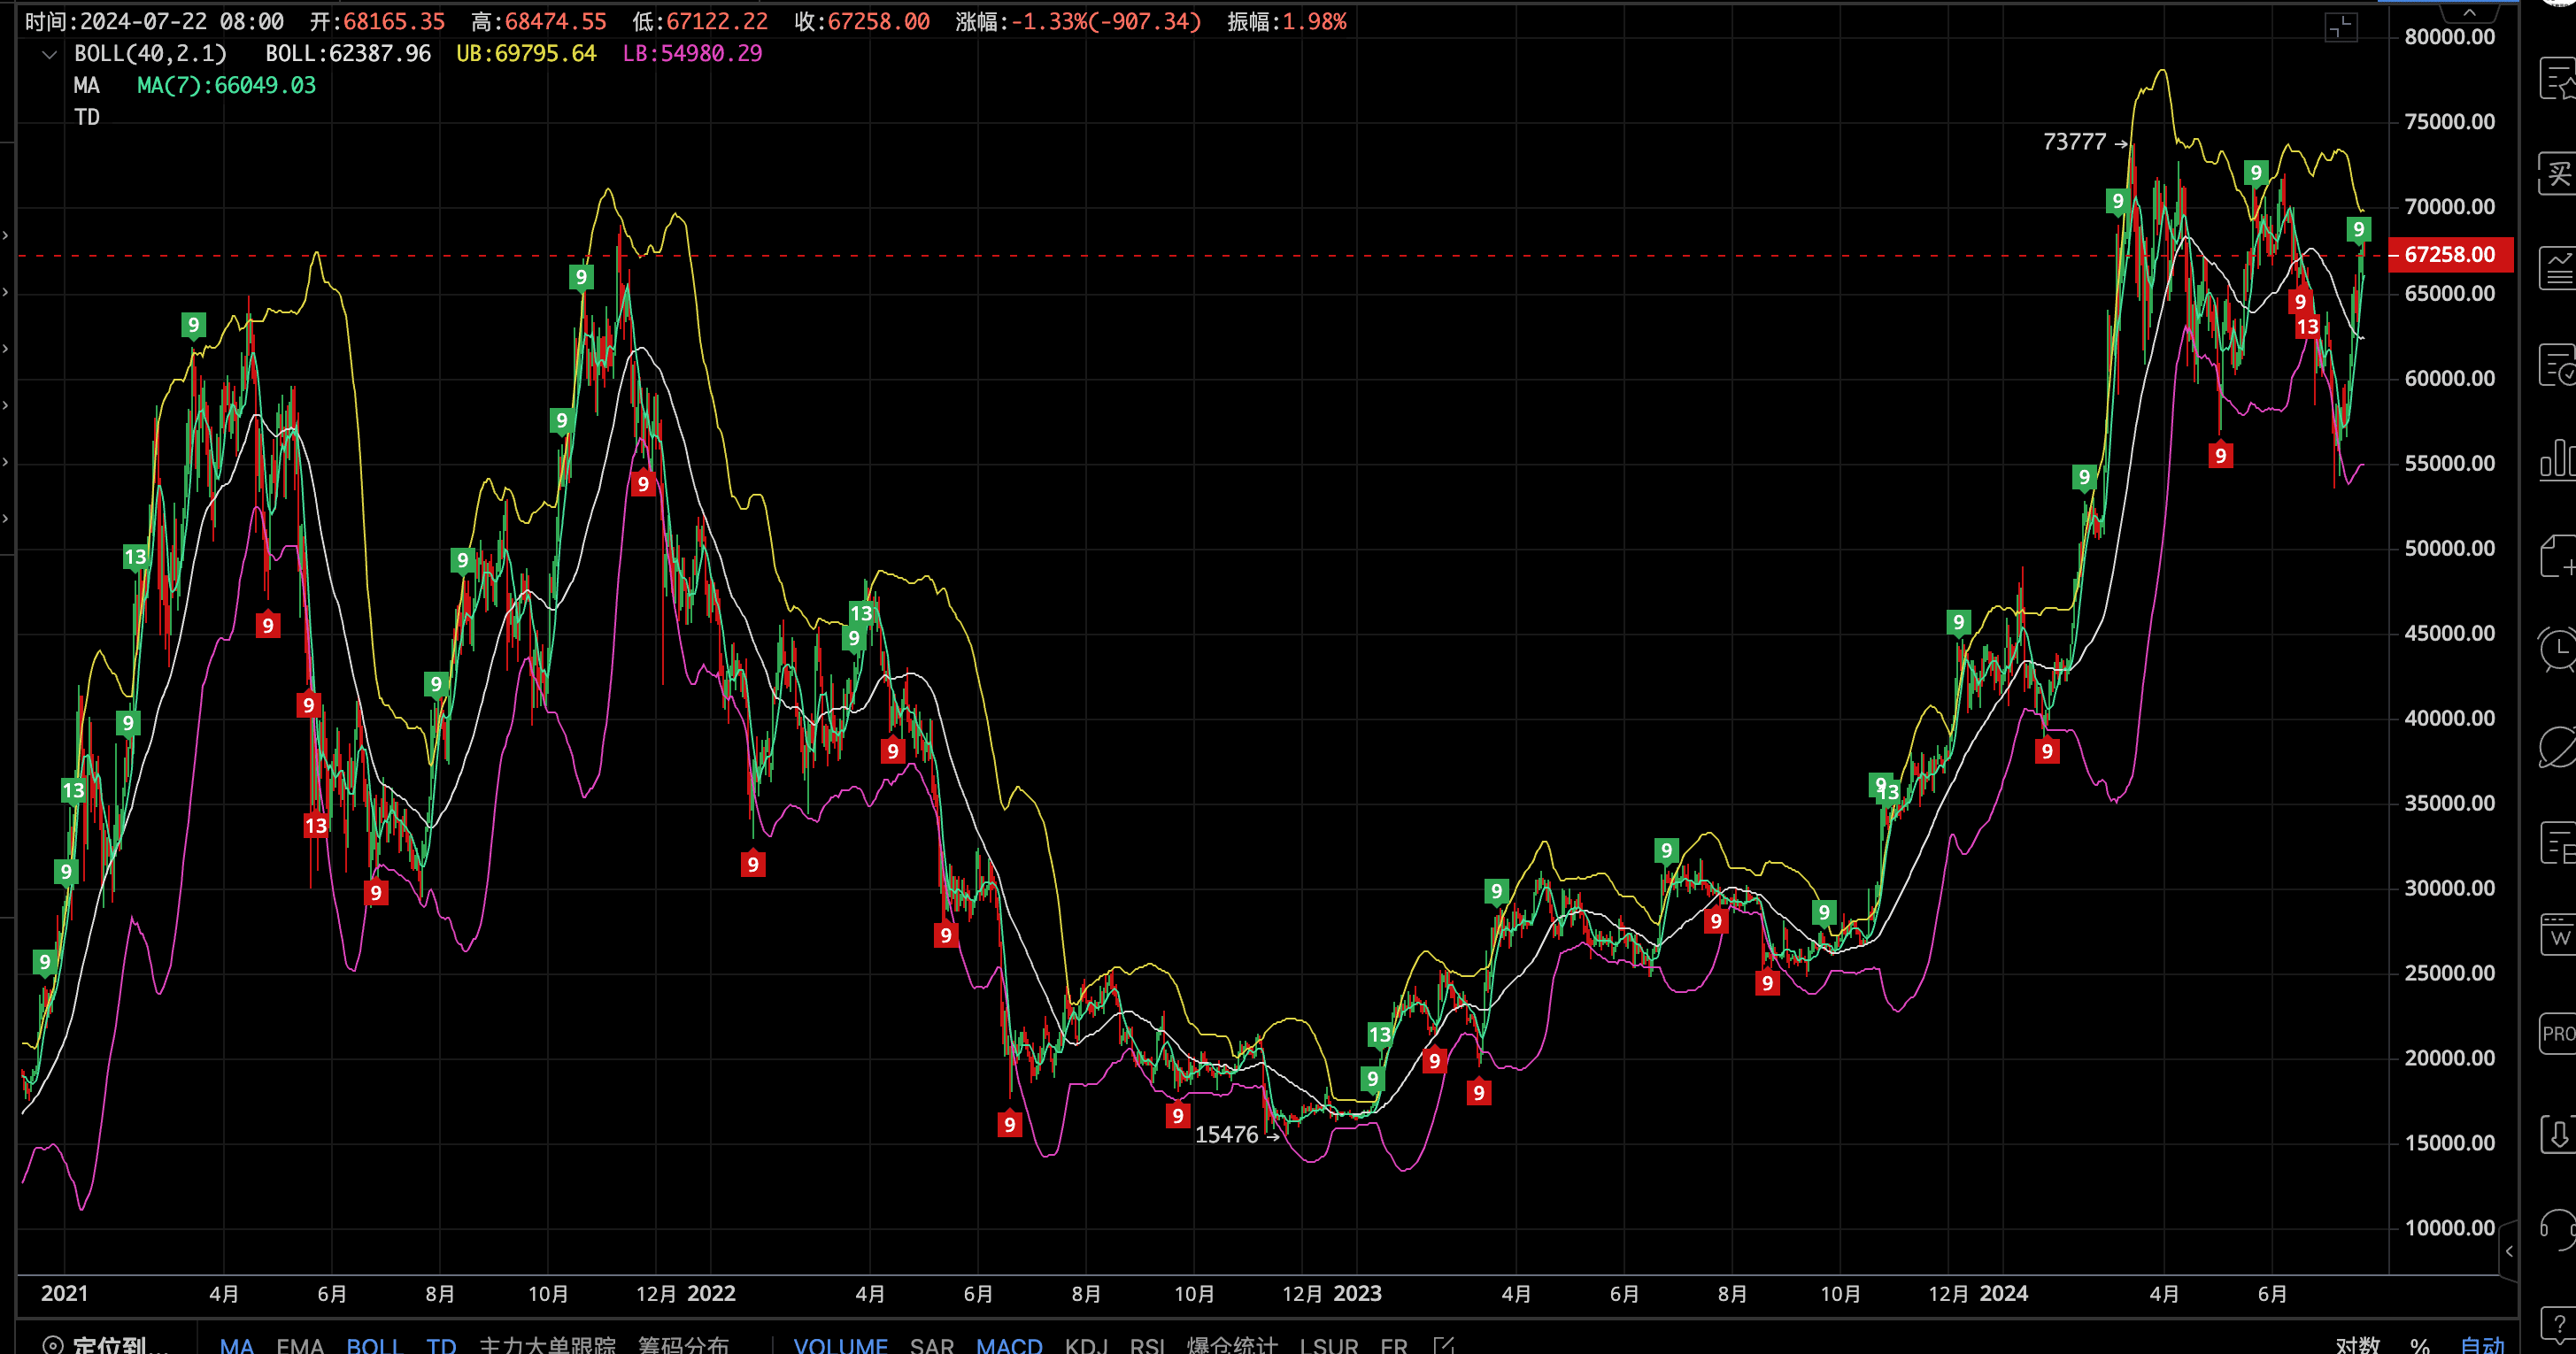
Task: Click the current price tag 67258.00
Action: pyautogui.click(x=2450, y=254)
